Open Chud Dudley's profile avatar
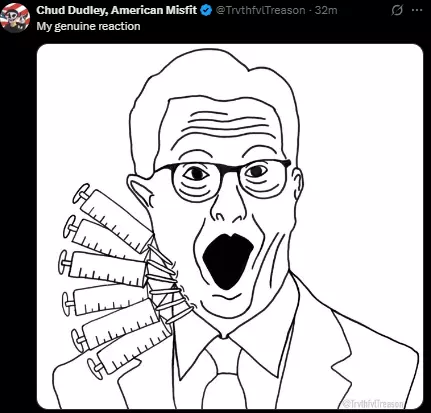Image resolution: width=431 pixels, height=413 pixels. (x=15, y=18)
